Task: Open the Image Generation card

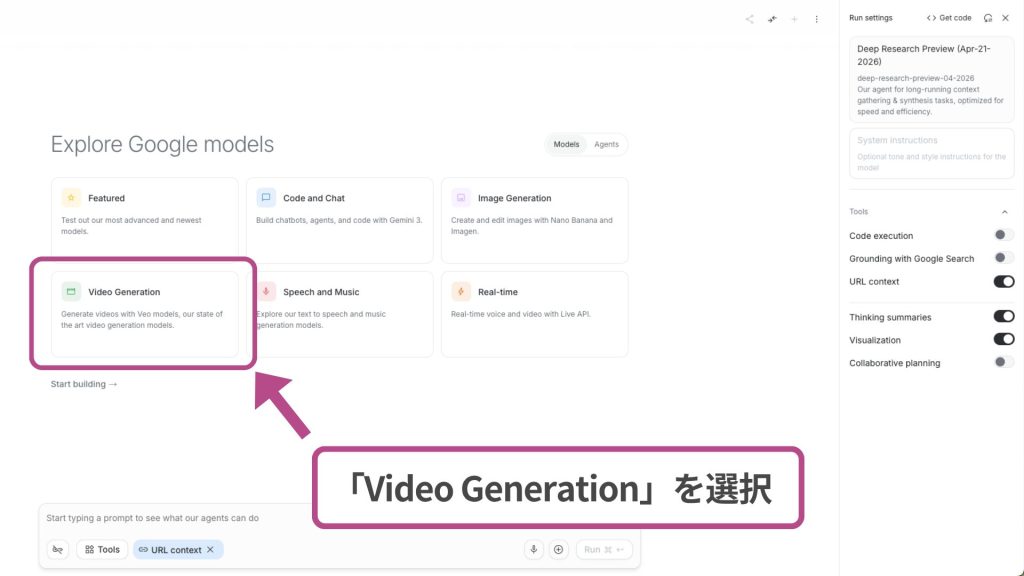Action: (x=535, y=220)
